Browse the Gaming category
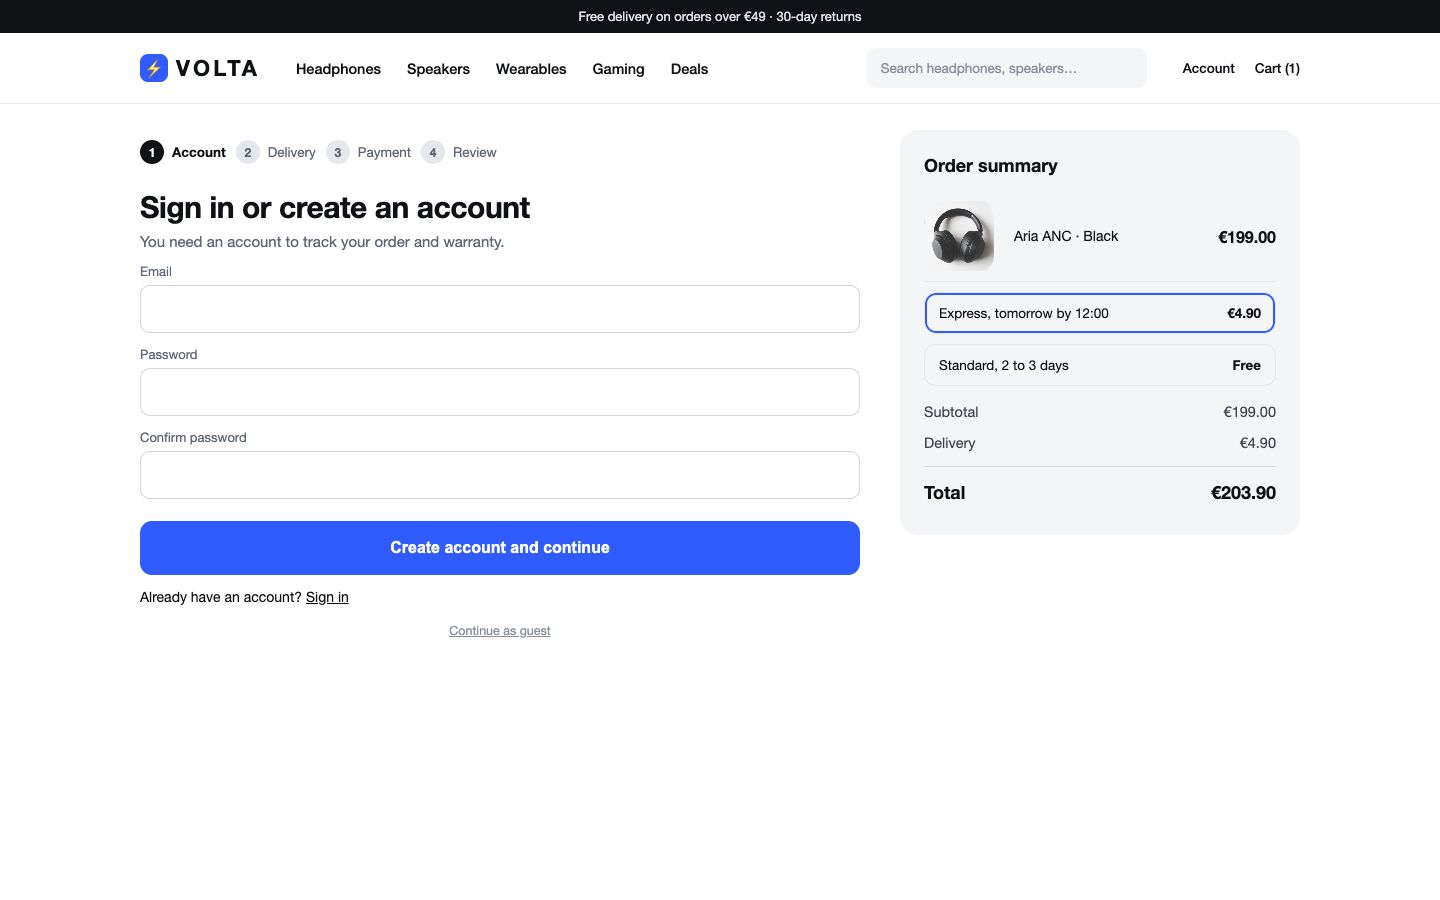The image size is (1440, 900). coord(618,69)
